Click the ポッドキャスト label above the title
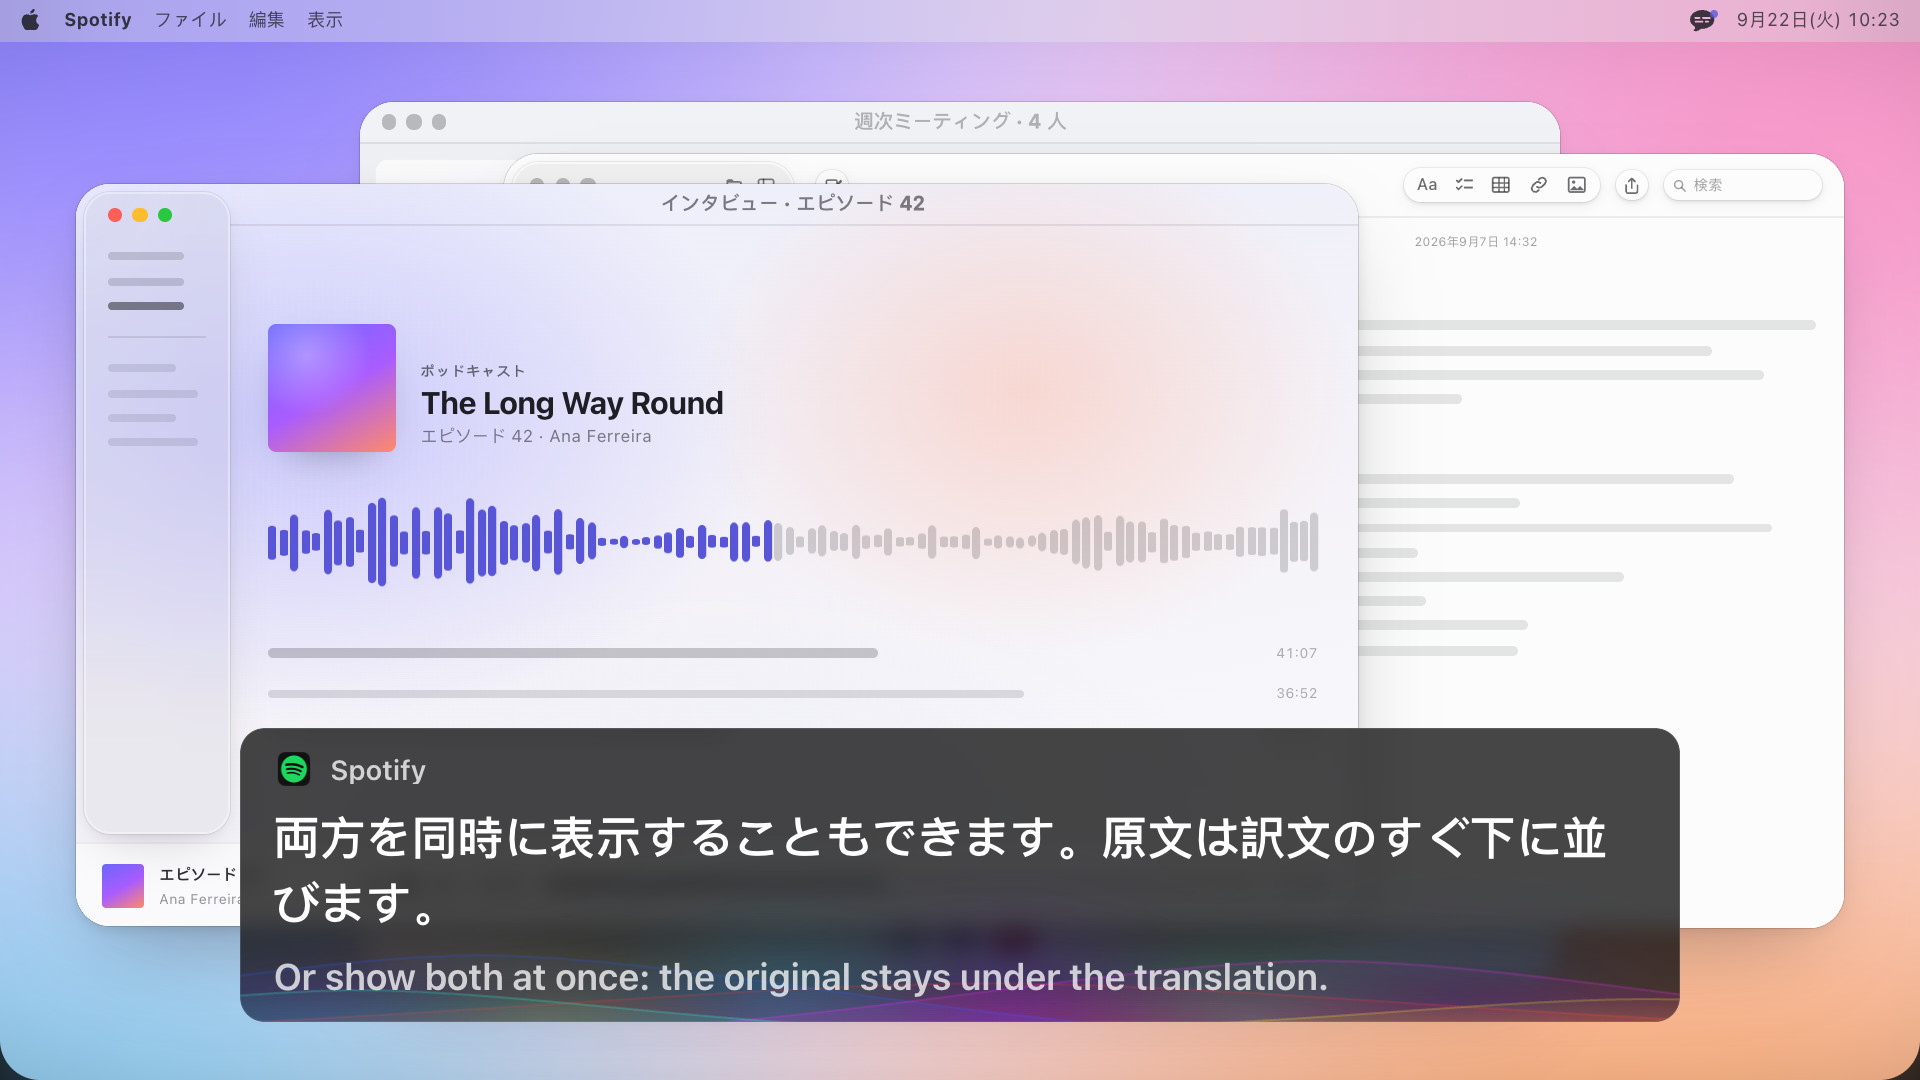Screen dimensions: 1920x1080 473,371
